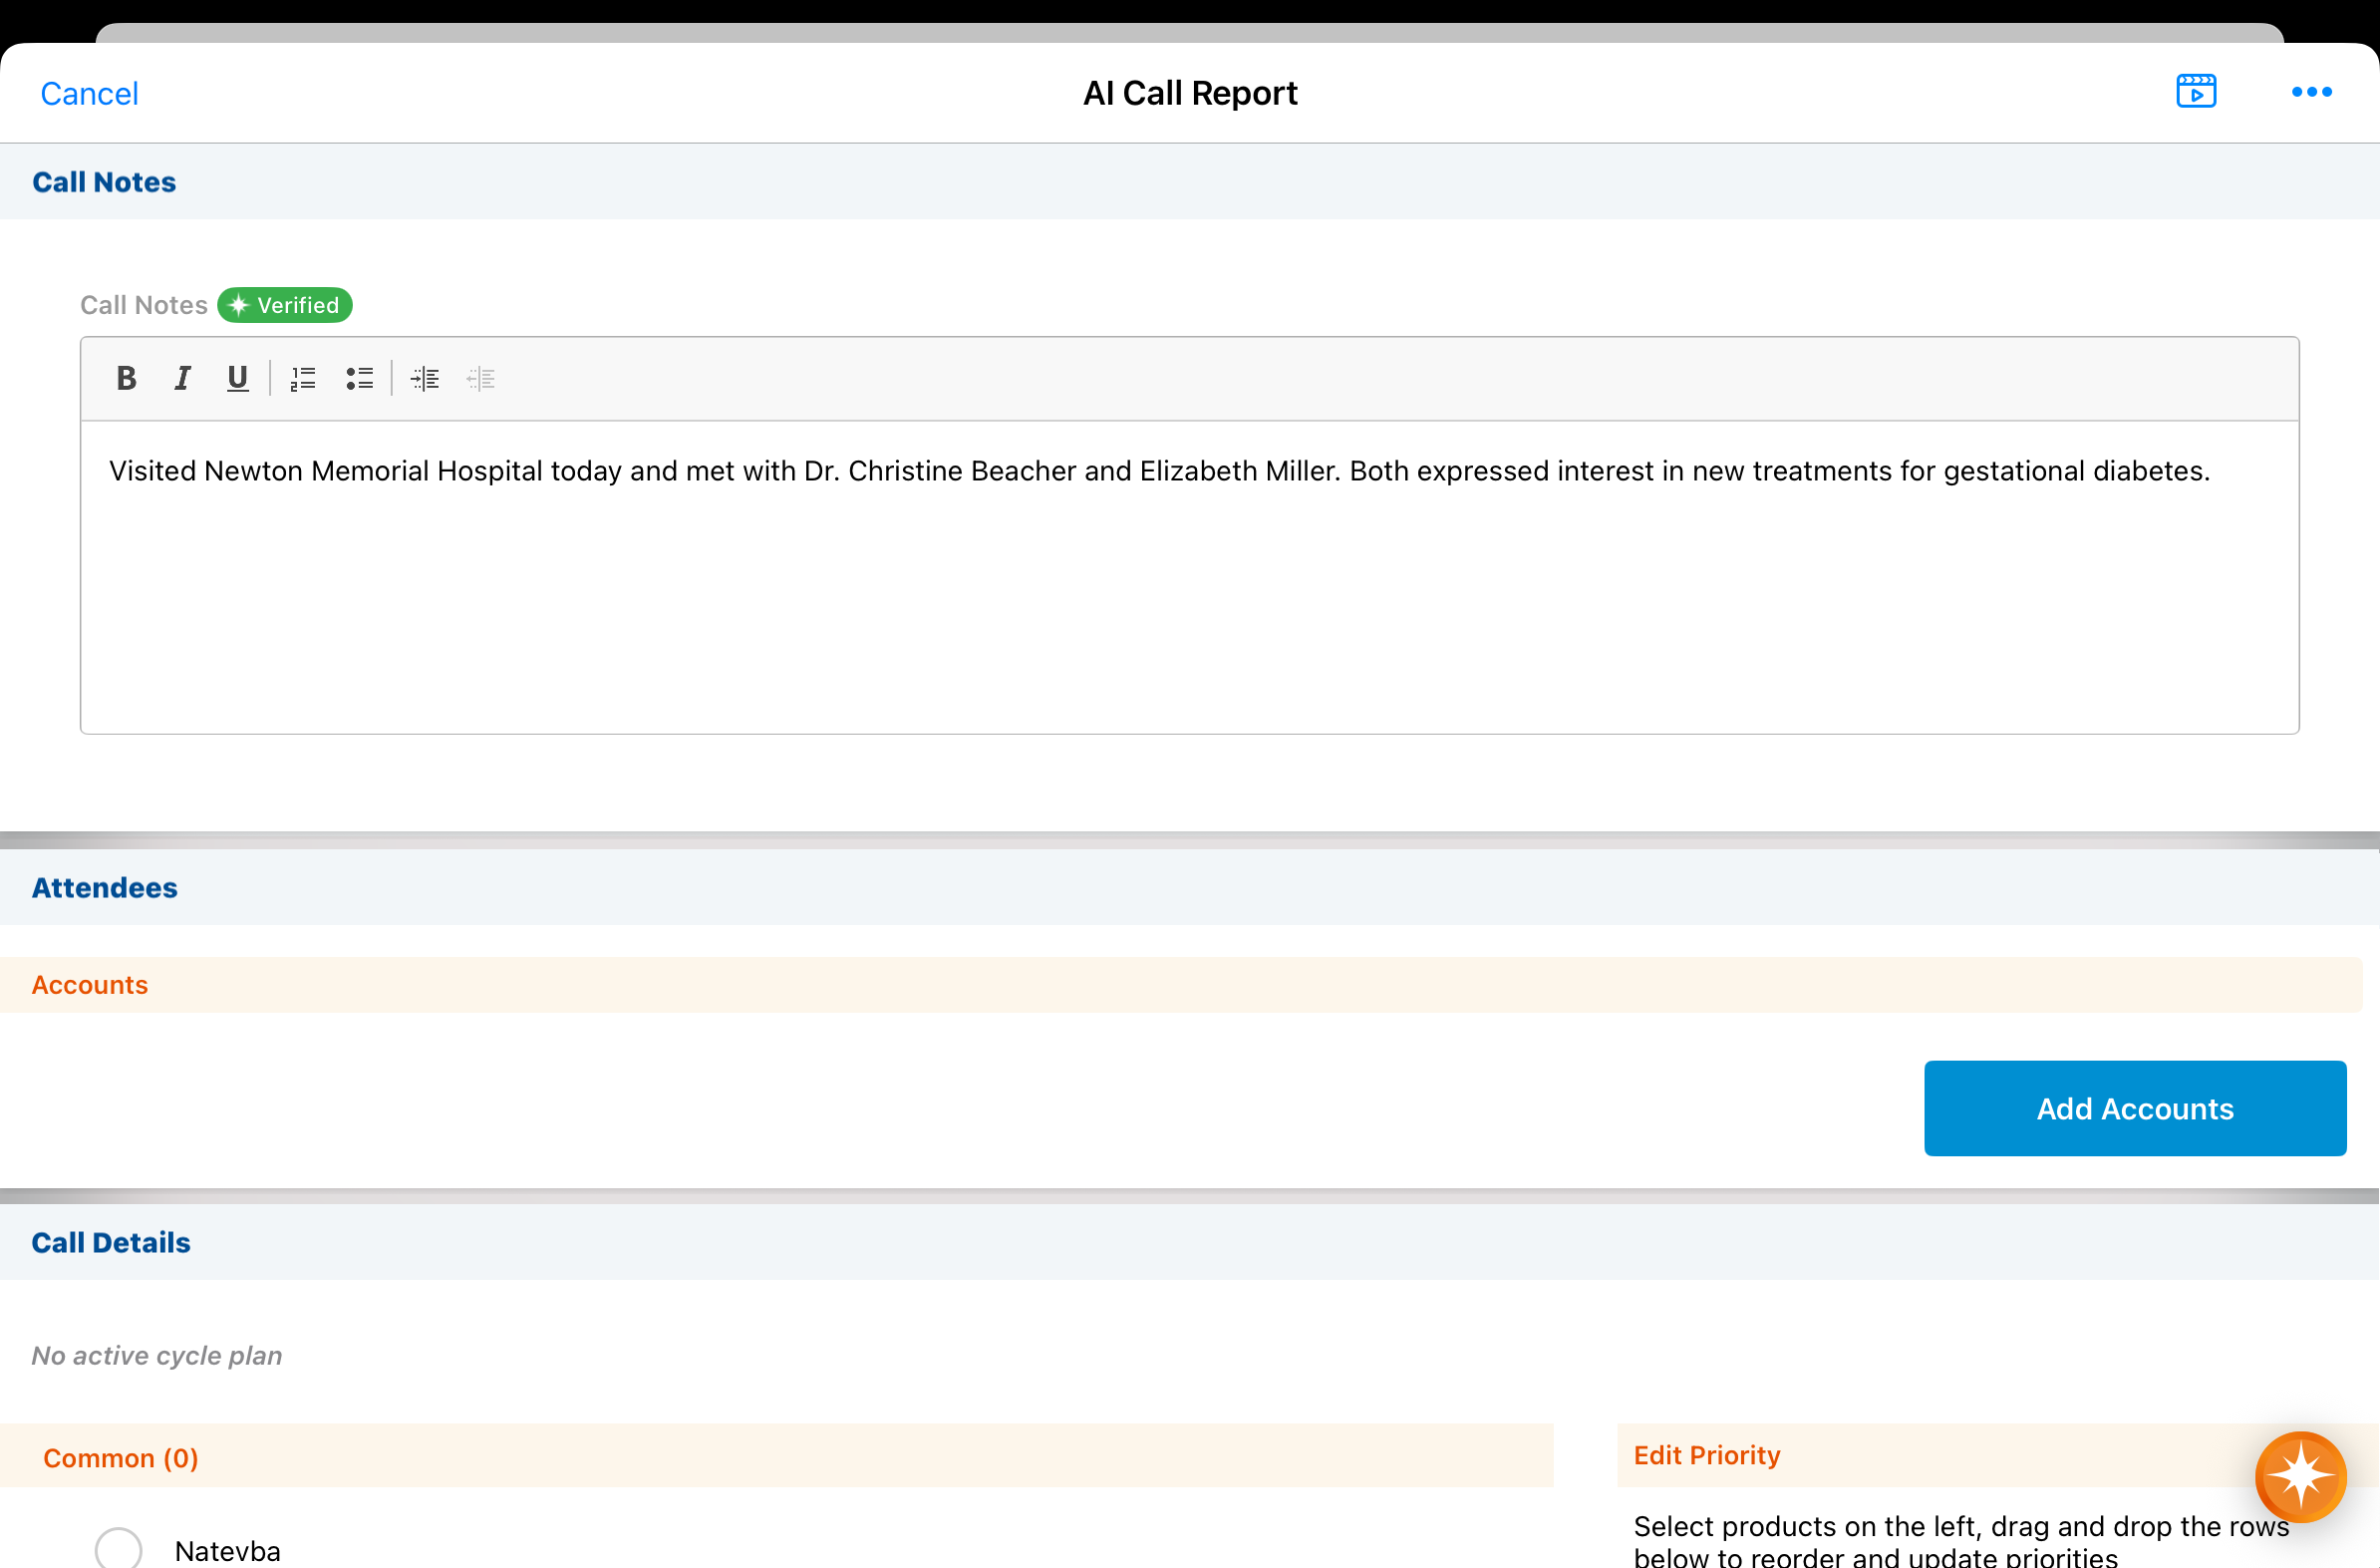
Task: Toggle bold formatting in Call Notes
Action: coord(126,378)
